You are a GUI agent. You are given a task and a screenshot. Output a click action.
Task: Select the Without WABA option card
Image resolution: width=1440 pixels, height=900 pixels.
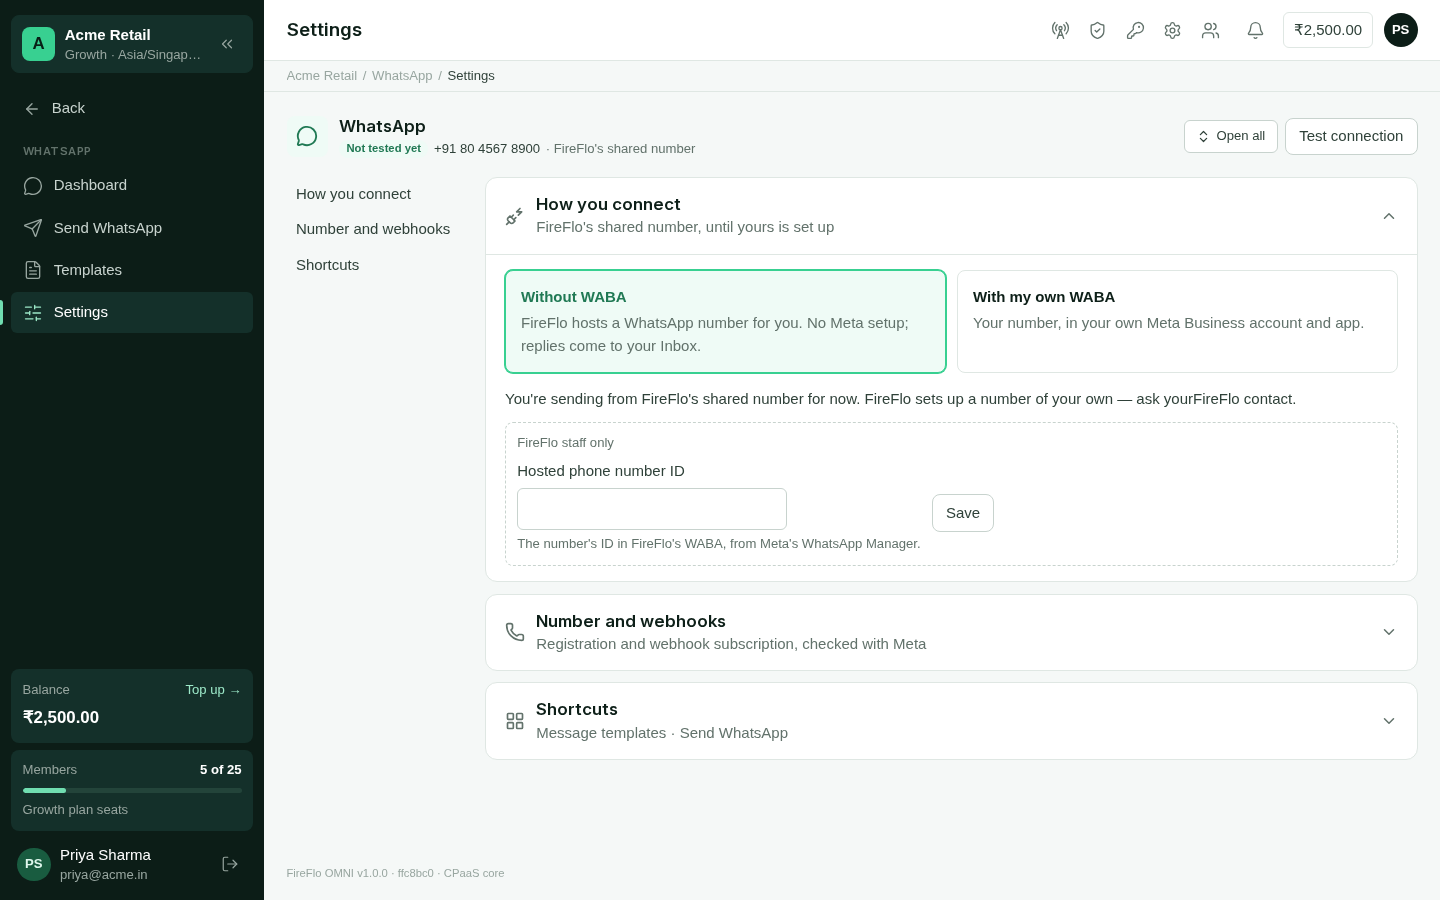725,321
